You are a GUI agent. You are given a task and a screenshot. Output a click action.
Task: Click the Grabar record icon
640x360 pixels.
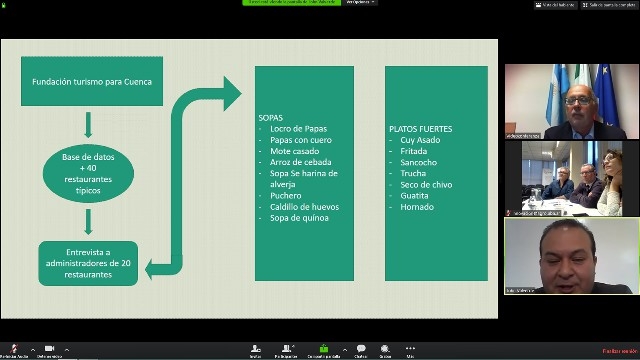pyautogui.click(x=385, y=349)
